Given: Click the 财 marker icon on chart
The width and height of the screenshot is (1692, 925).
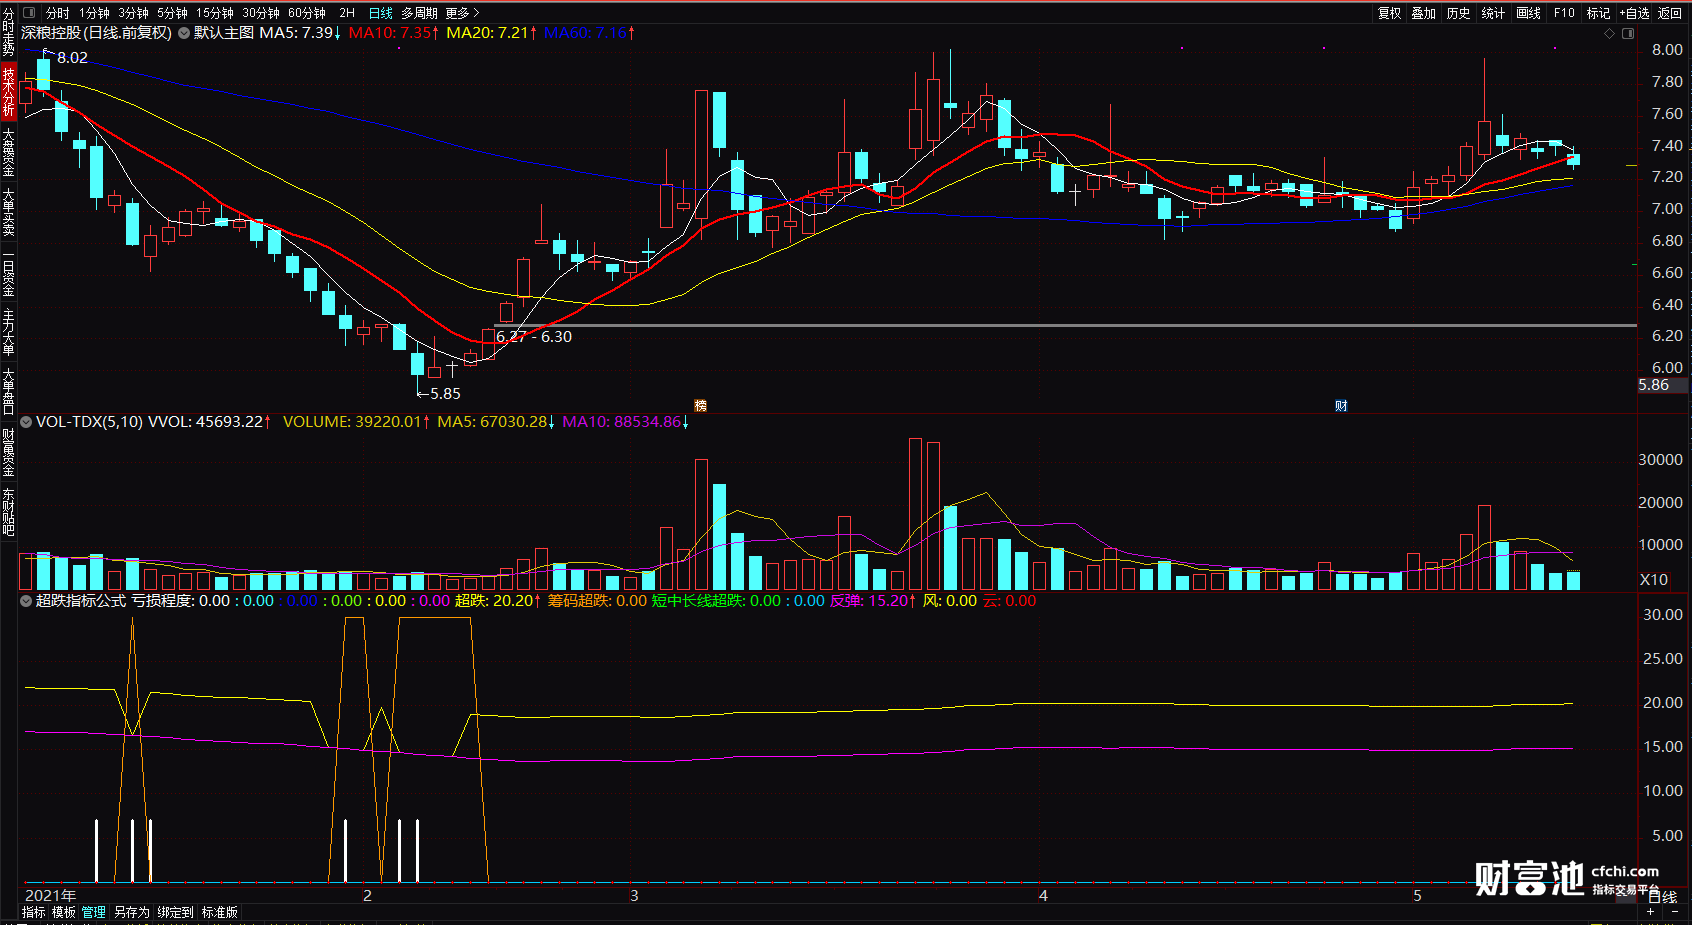Looking at the screenshot, I should click(1341, 405).
